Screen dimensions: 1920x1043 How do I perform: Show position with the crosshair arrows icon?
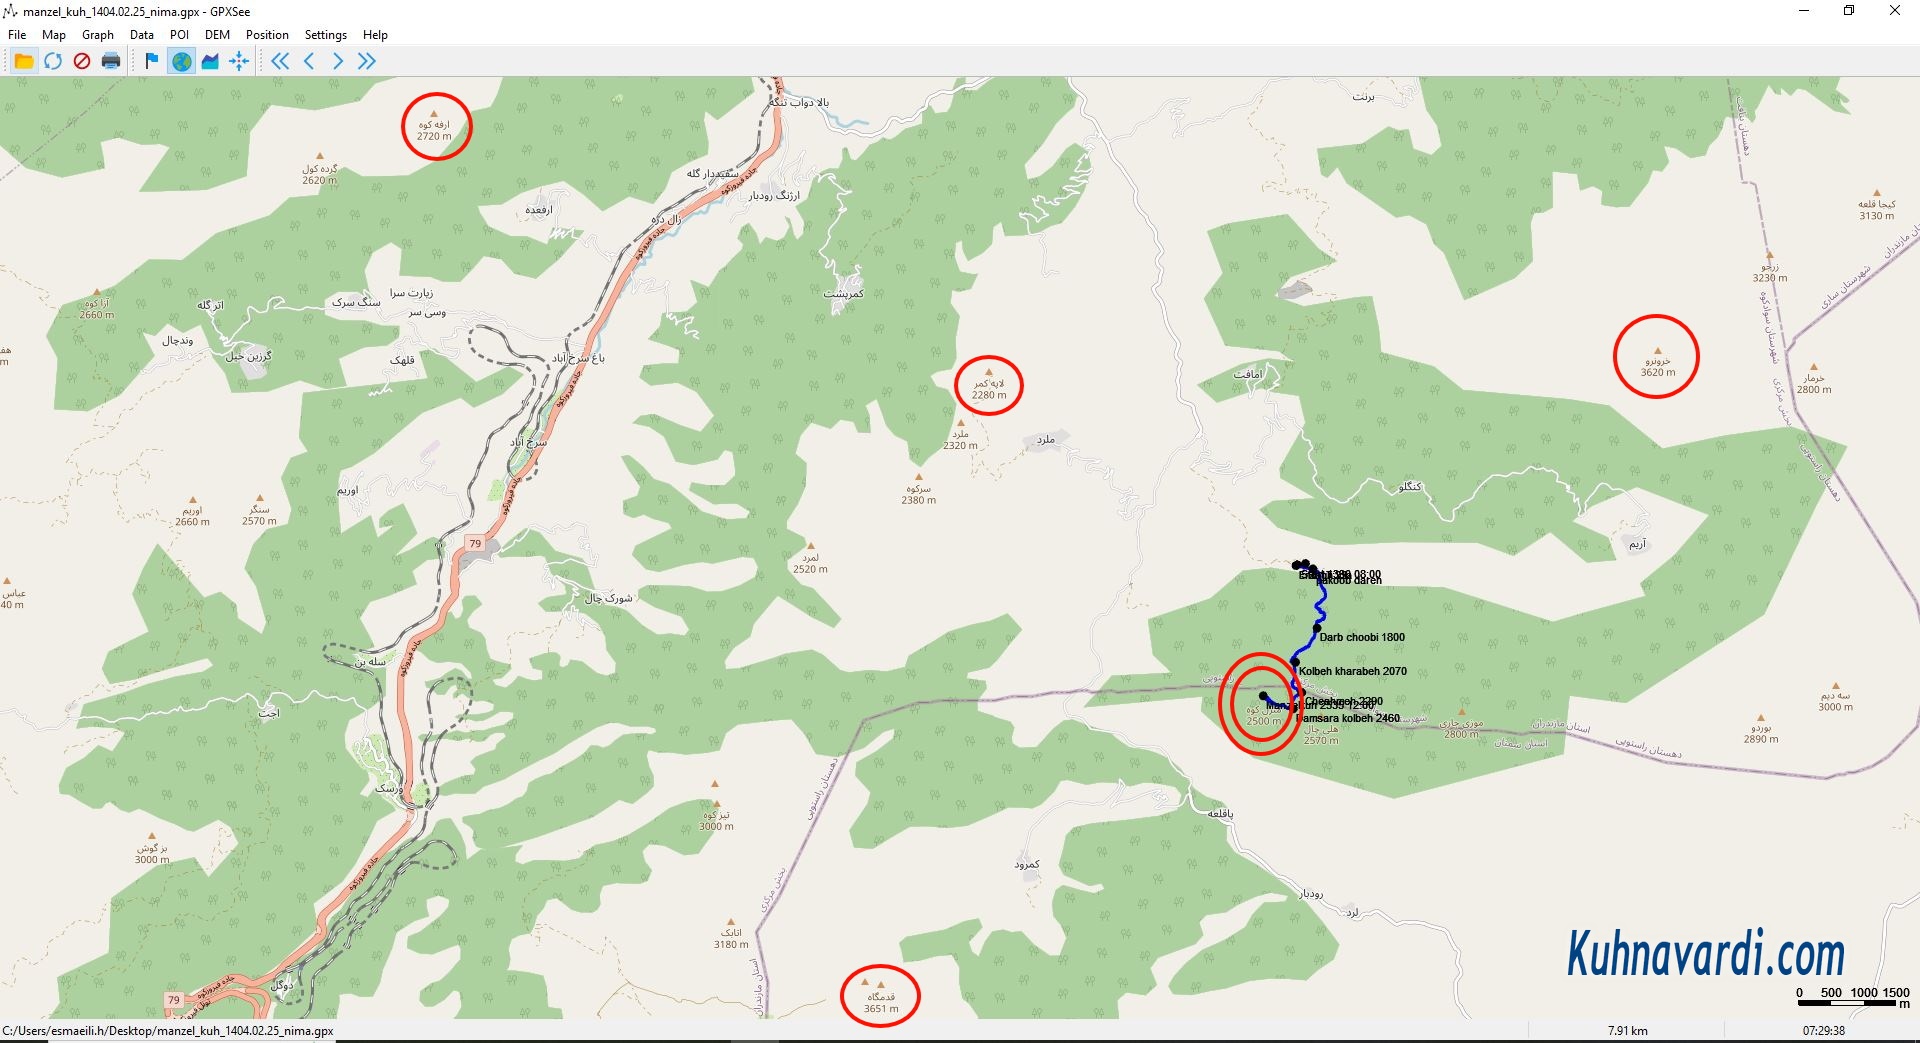(x=239, y=61)
